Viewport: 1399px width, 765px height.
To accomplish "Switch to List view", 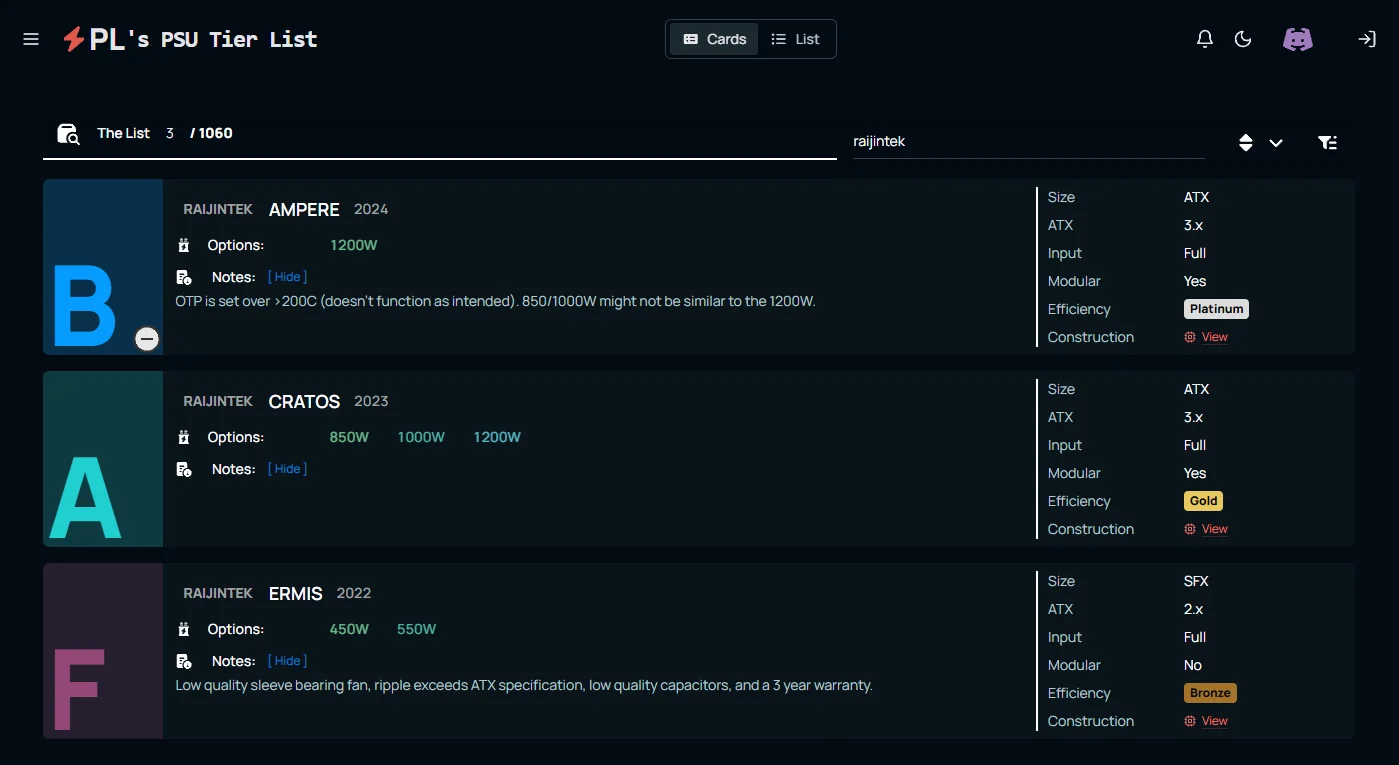I will (x=795, y=39).
